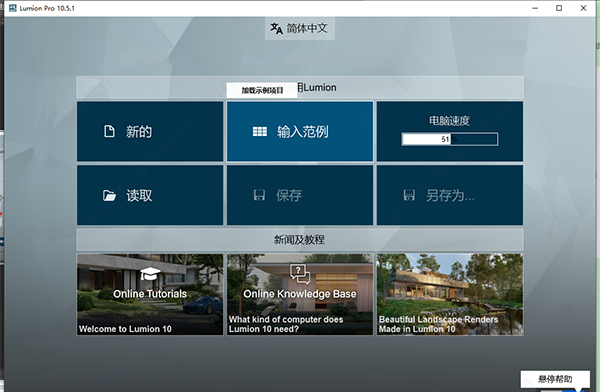Click the graduation cap tutorials icon

coord(150,274)
